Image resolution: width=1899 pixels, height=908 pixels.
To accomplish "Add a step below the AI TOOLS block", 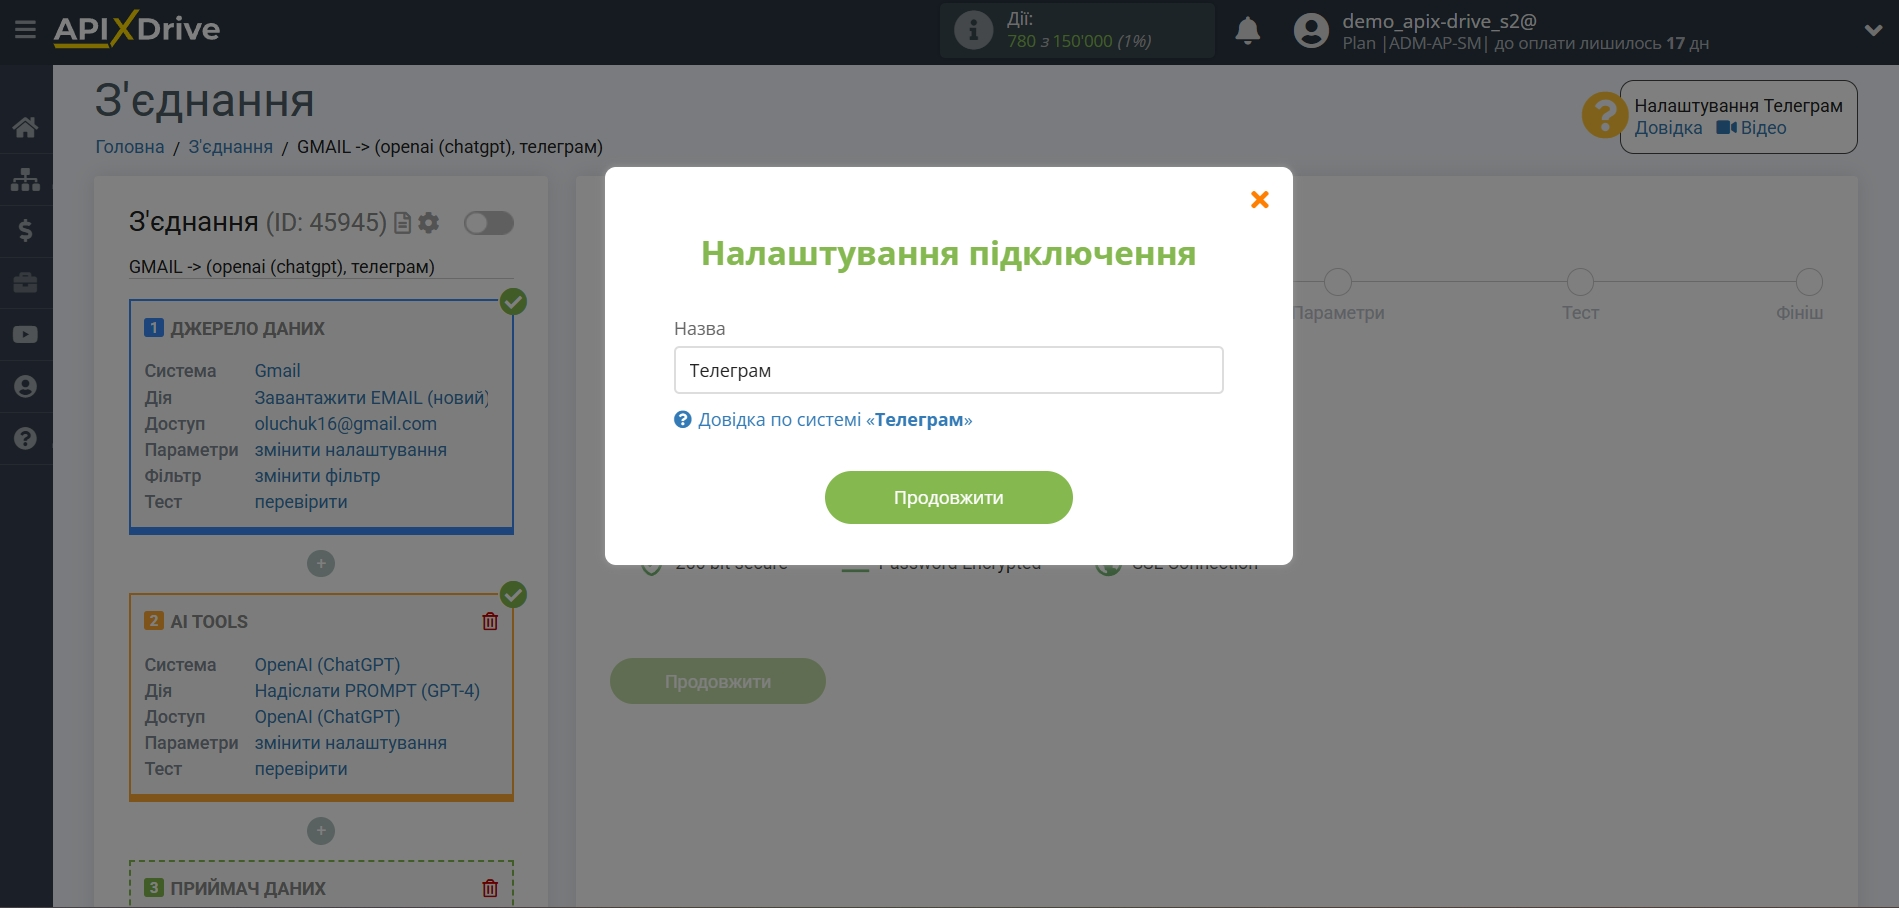I will [x=321, y=831].
